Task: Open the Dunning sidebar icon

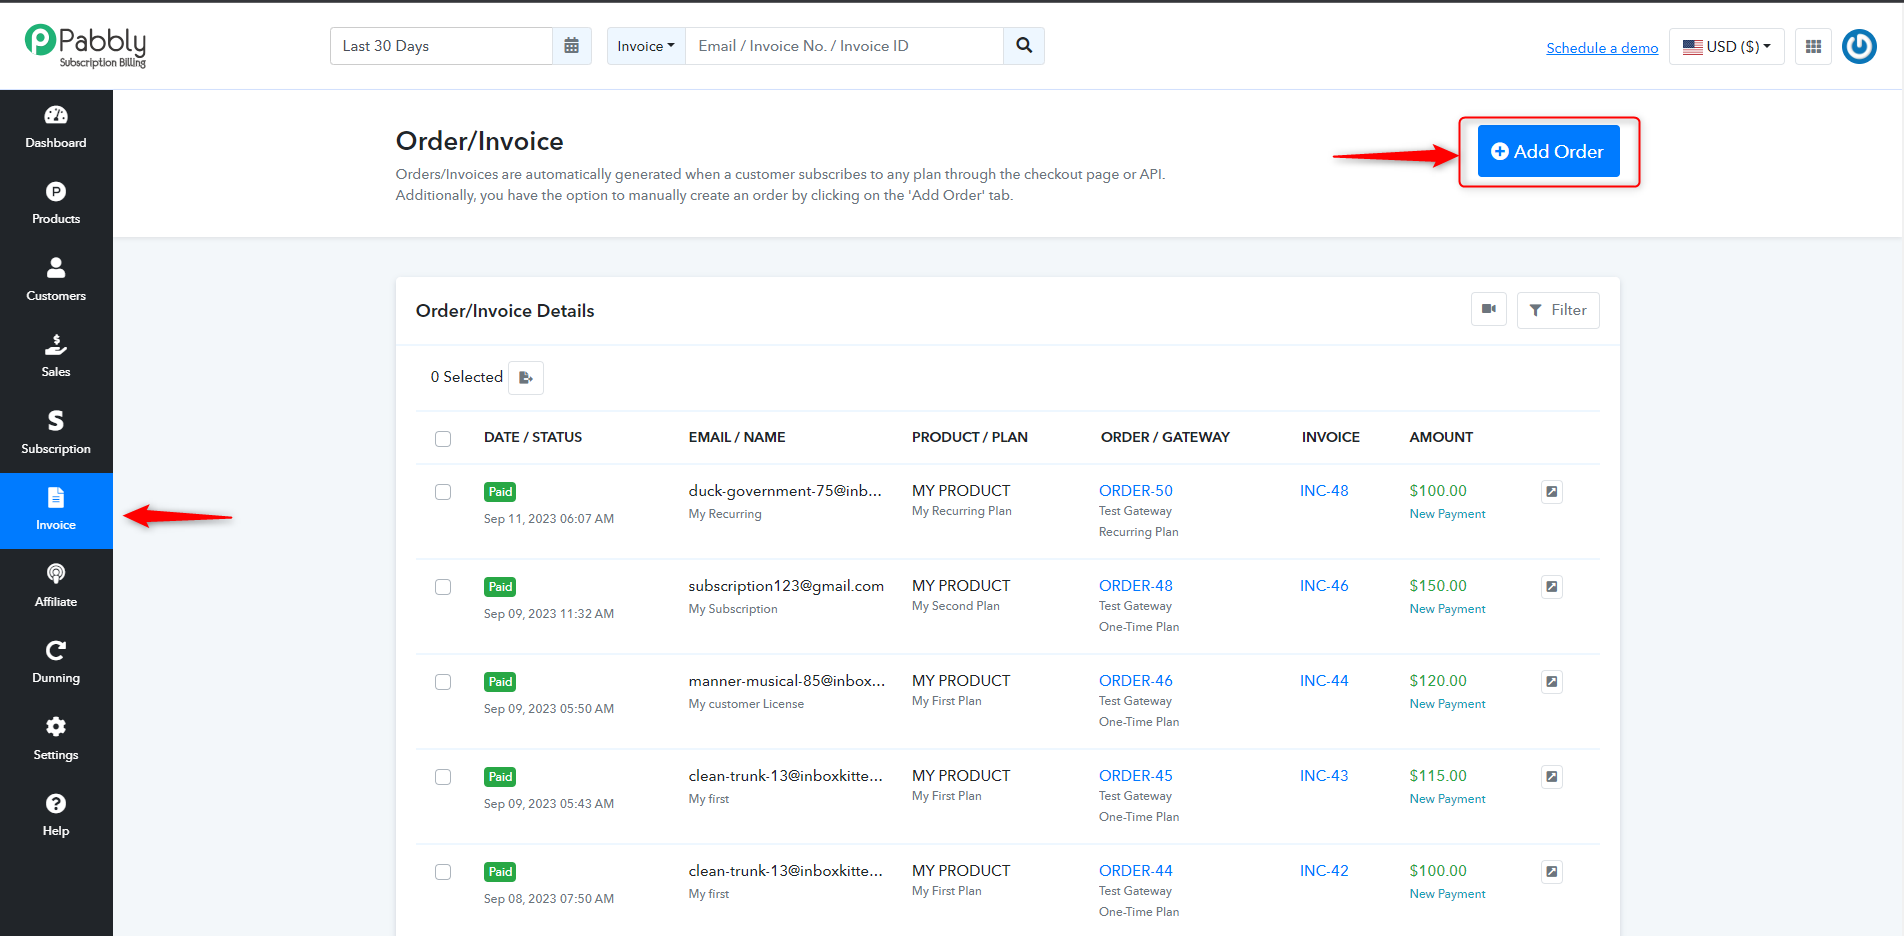Action: 56,663
